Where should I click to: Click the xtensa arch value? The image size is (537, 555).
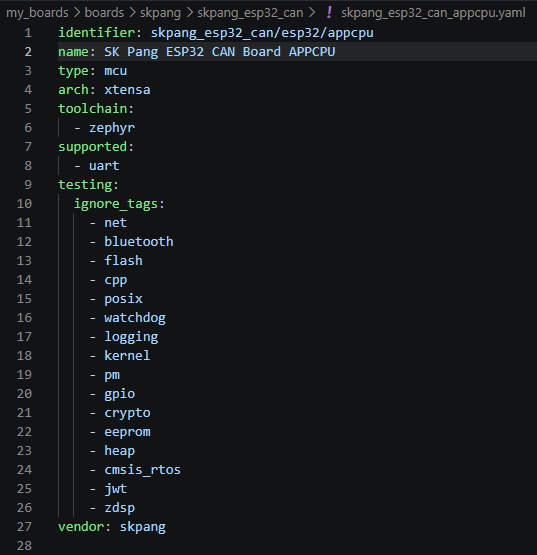coord(127,90)
